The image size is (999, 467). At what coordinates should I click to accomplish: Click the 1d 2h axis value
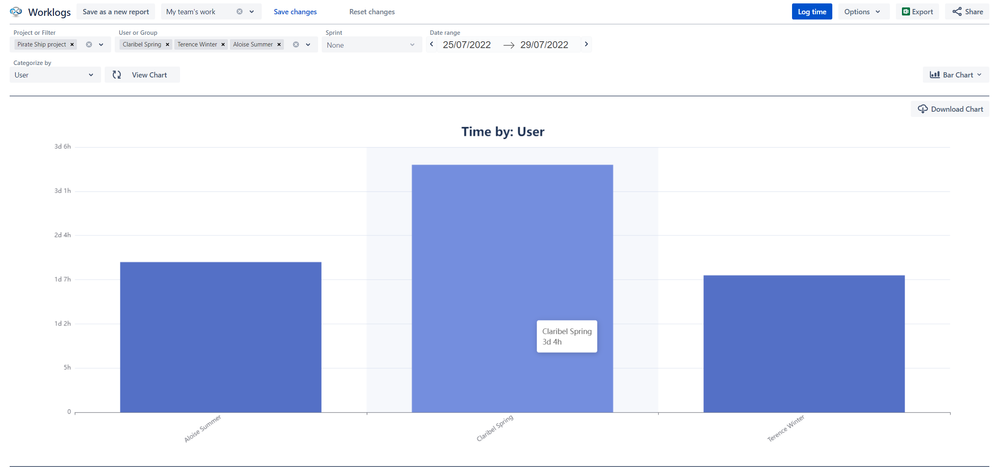[x=62, y=324]
